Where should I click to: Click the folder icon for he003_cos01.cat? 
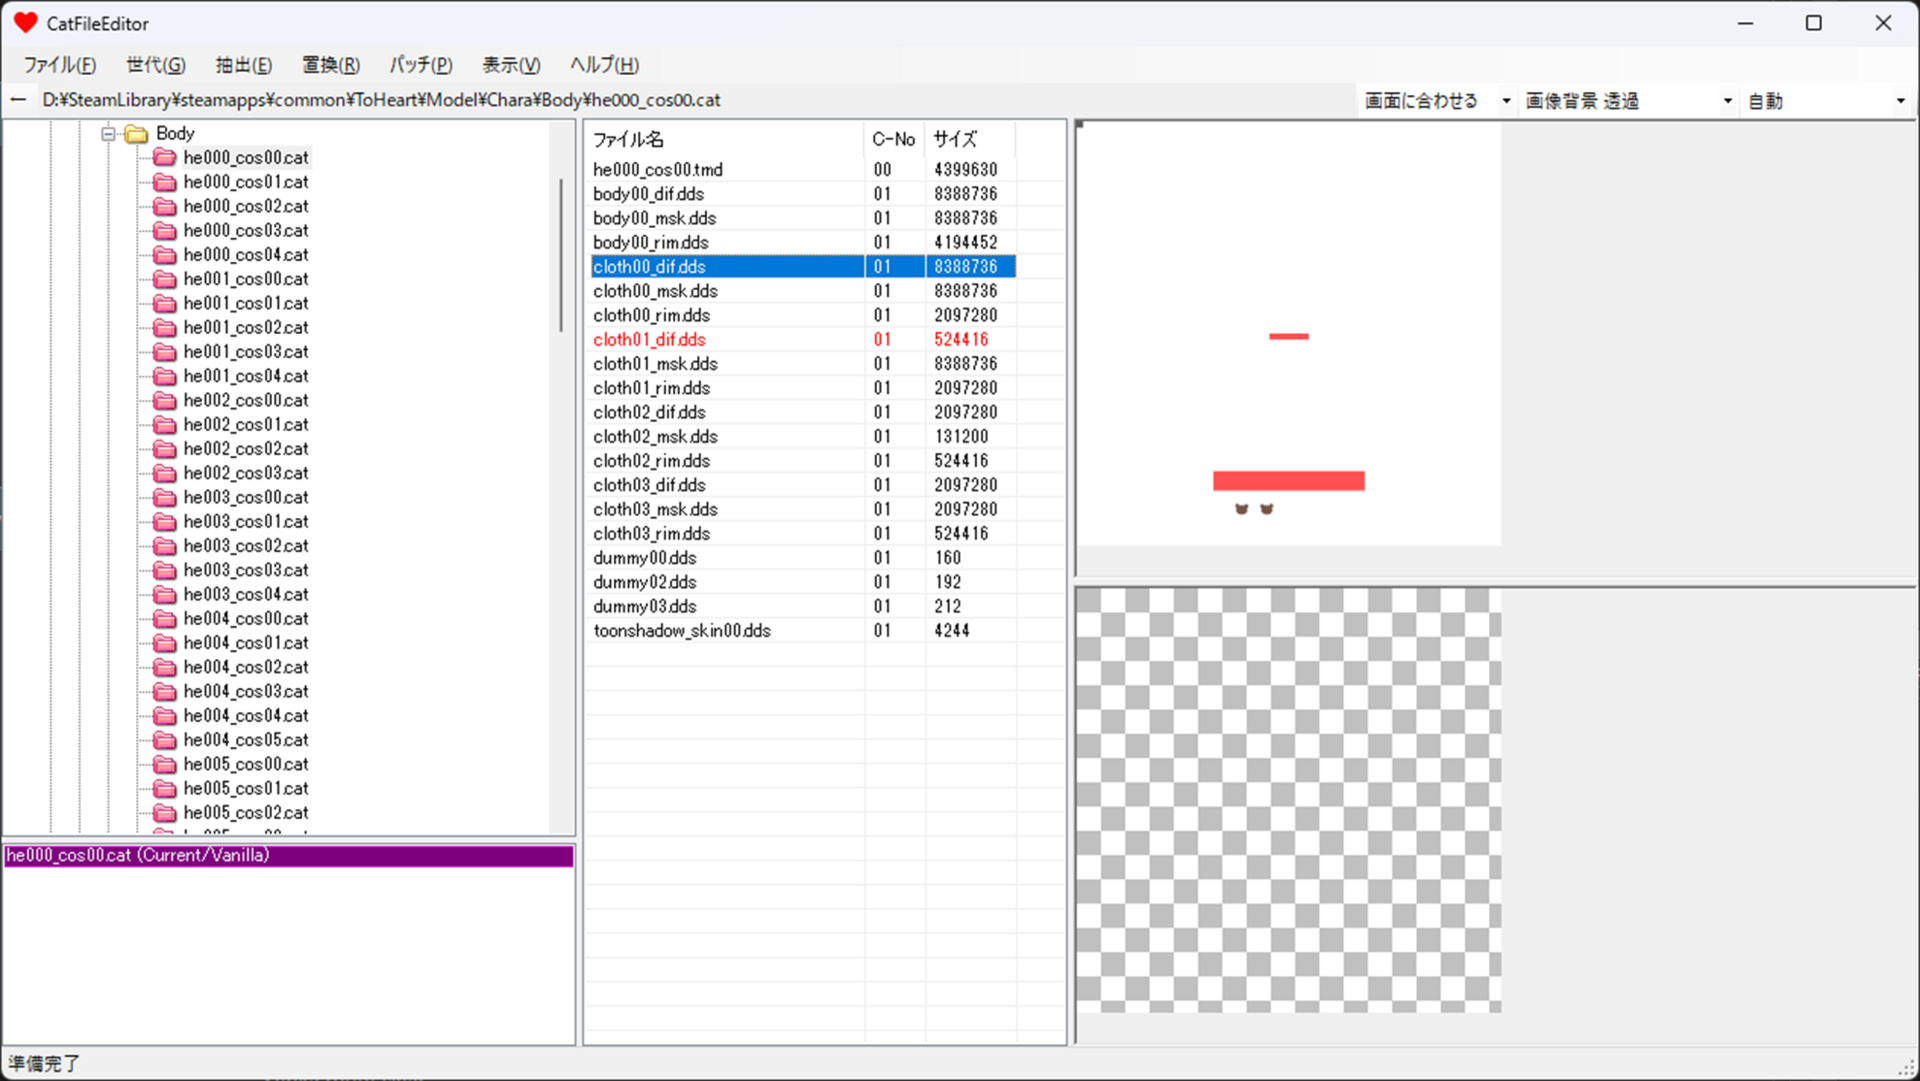point(165,522)
